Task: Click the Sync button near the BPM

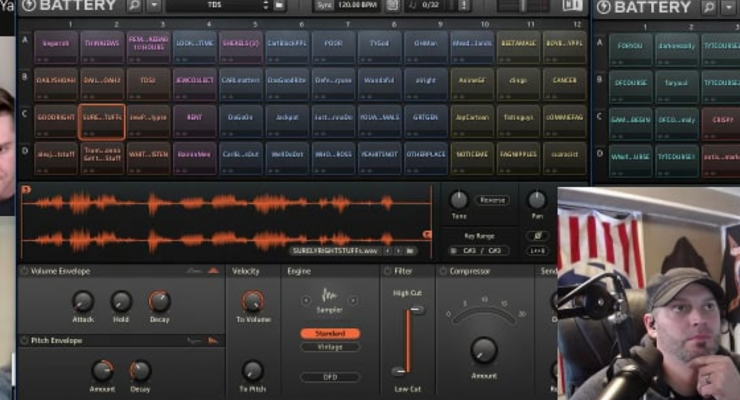Action: click(x=323, y=6)
